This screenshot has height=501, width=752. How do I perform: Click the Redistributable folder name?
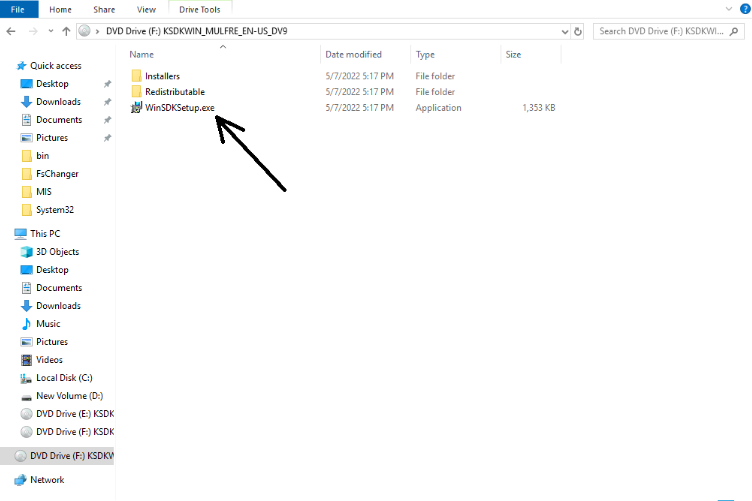[175, 92]
